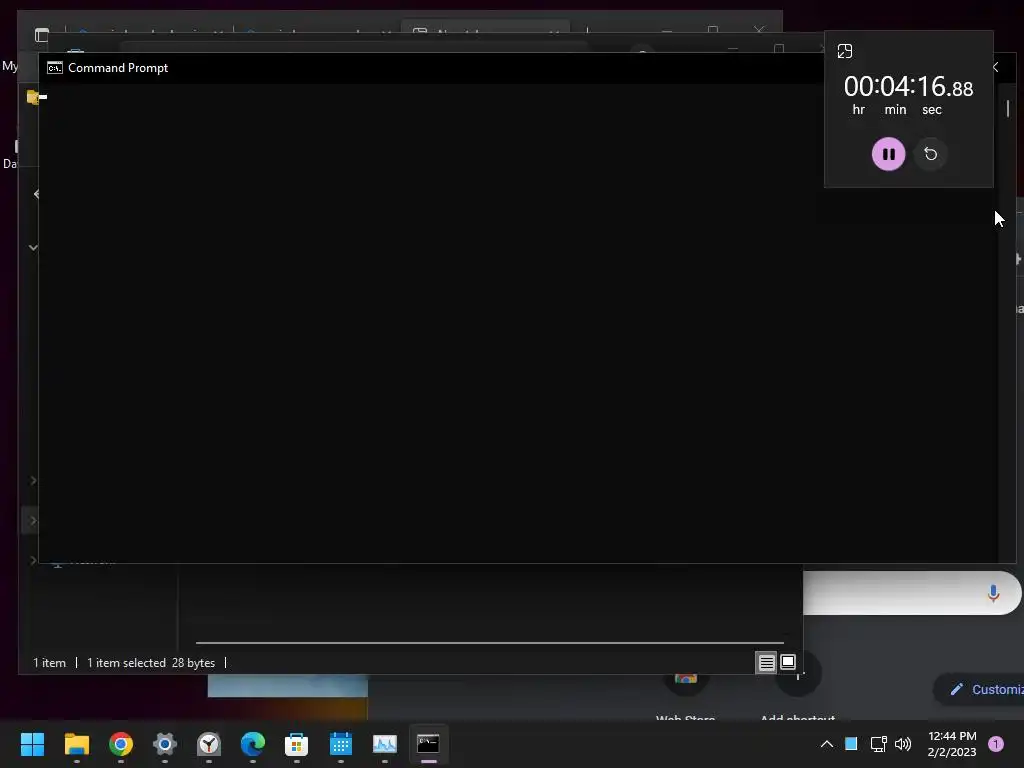Image resolution: width=1024 pixels, height=768 pixels.
Task: Collapse the down-chevron node in Explorer's navigation pane
Action: click(33, 248)
